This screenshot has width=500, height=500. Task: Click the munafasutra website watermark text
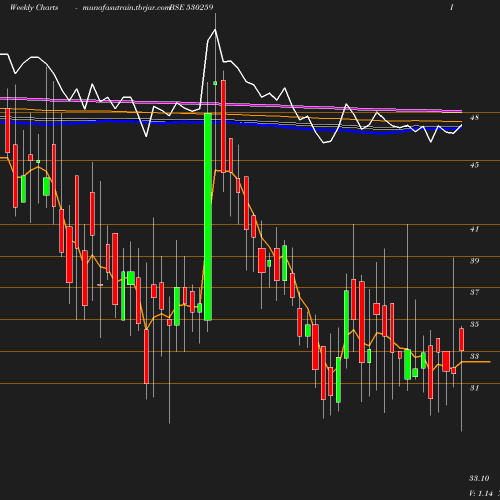coord(126,7)
